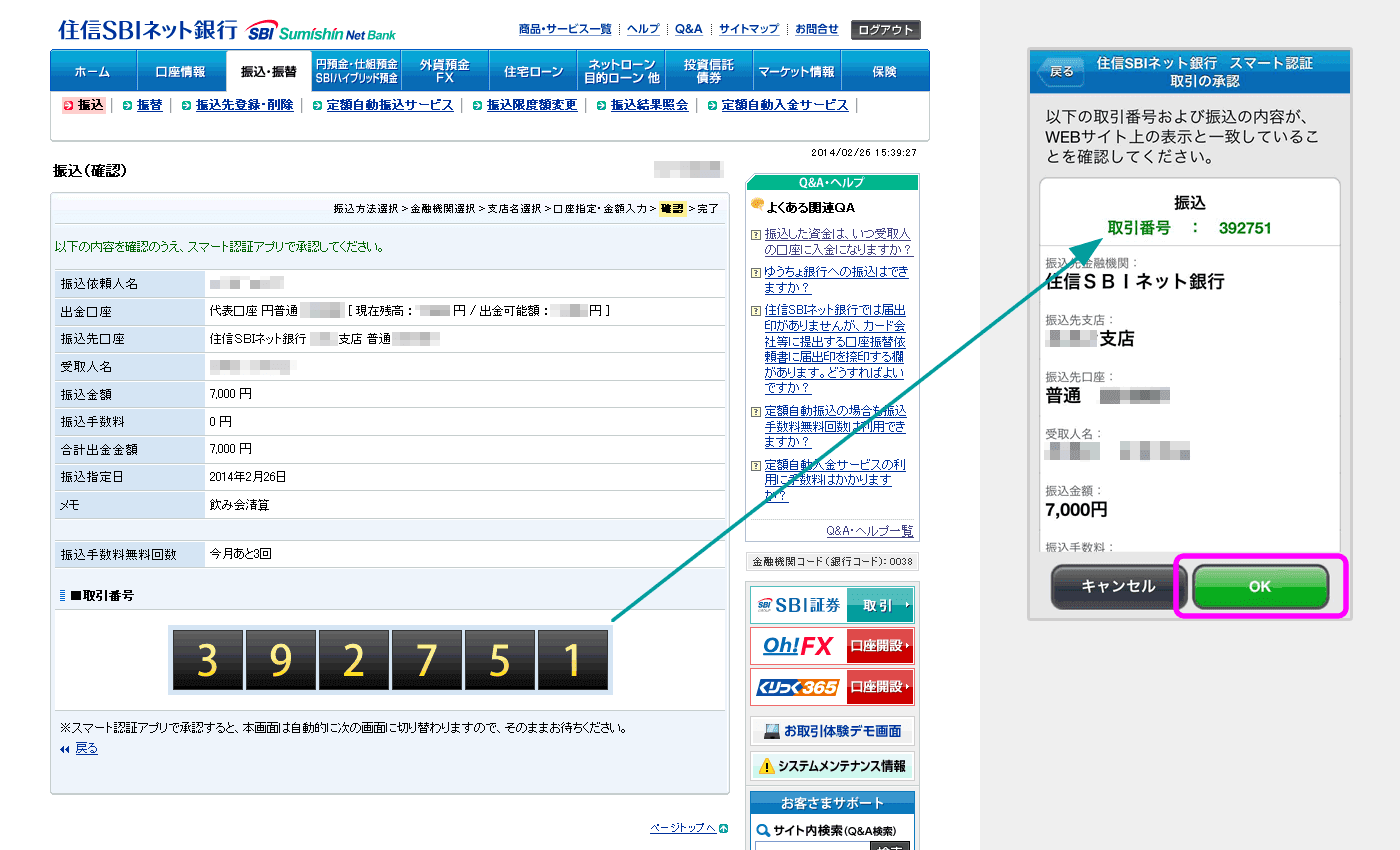Screen dimensions: 1400x850
Task: Open 定額自動振込サービス submenu link
Action: (x=389, y=105)
